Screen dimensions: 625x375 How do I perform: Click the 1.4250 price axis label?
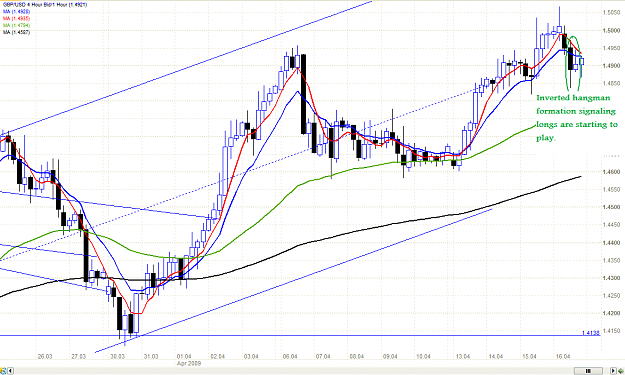611,295
